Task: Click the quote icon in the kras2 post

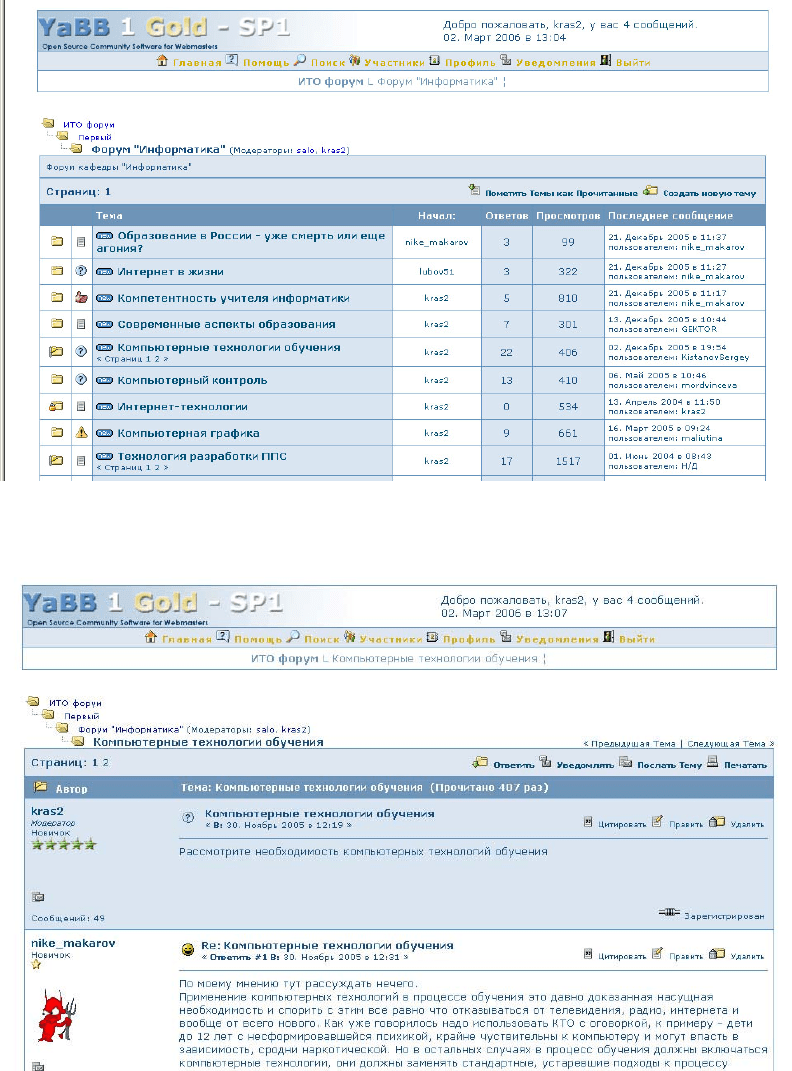Action: click(x=588, y=822)
